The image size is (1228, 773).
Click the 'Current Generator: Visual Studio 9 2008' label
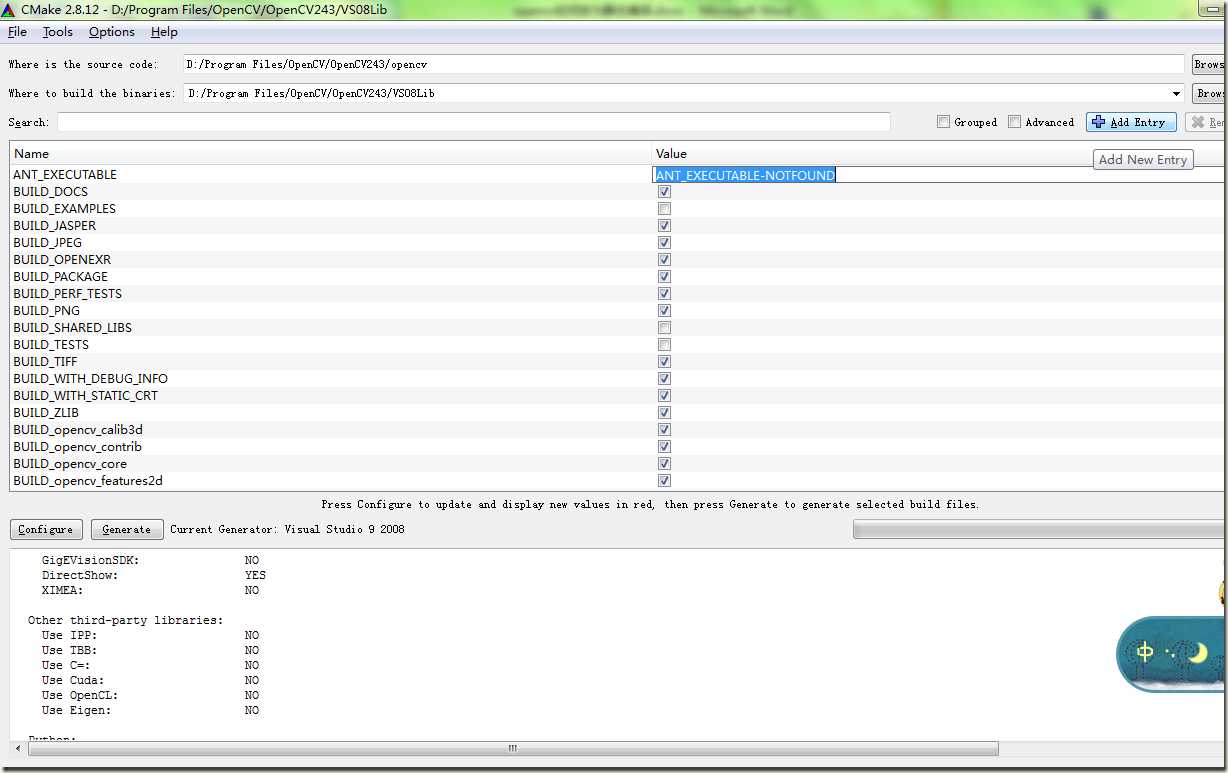click(287, 529)
